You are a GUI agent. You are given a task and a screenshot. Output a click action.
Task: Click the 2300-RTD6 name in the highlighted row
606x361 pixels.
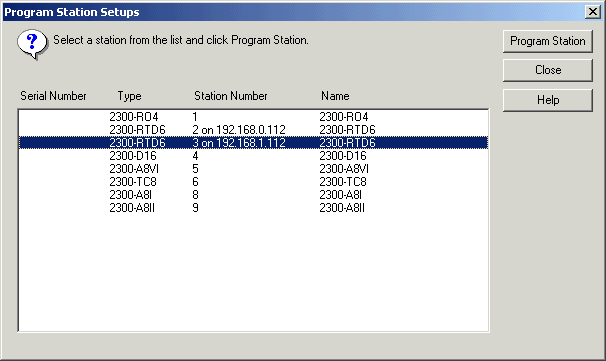pos(347,143)
